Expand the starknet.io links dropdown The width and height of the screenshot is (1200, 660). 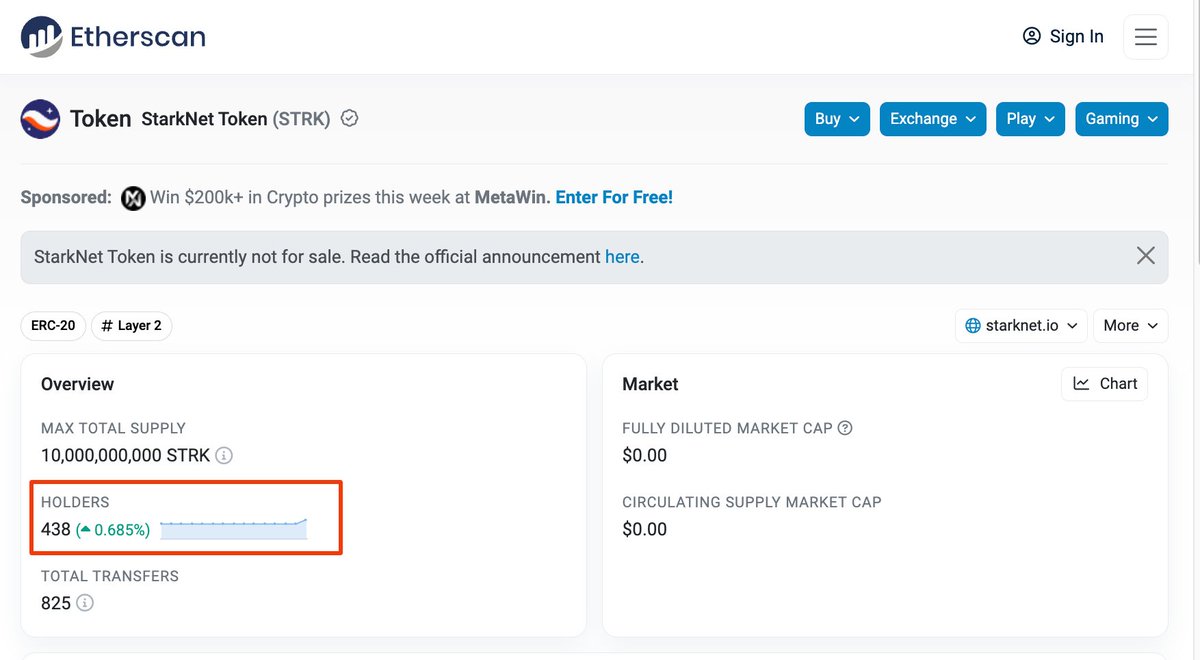pyautogui.click(x=1021, y=326)
